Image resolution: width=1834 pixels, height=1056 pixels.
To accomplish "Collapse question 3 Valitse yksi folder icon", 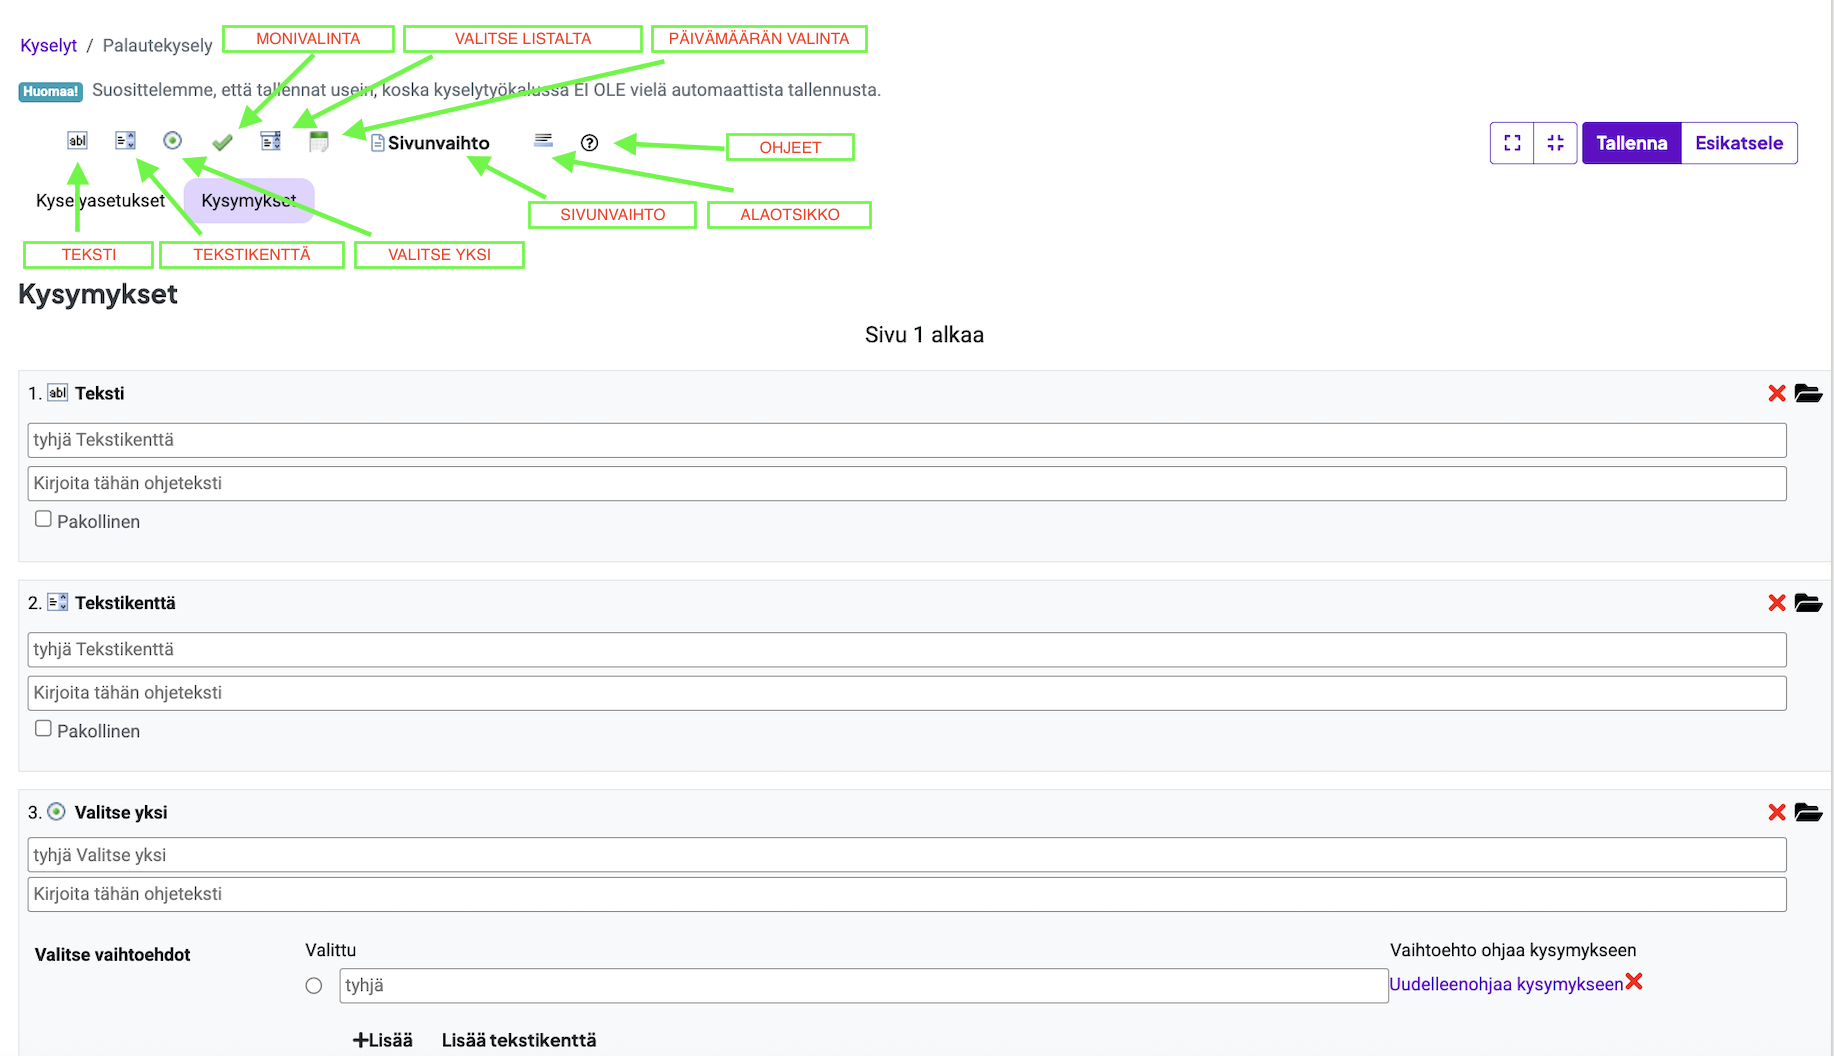I will pos(1808,813).
